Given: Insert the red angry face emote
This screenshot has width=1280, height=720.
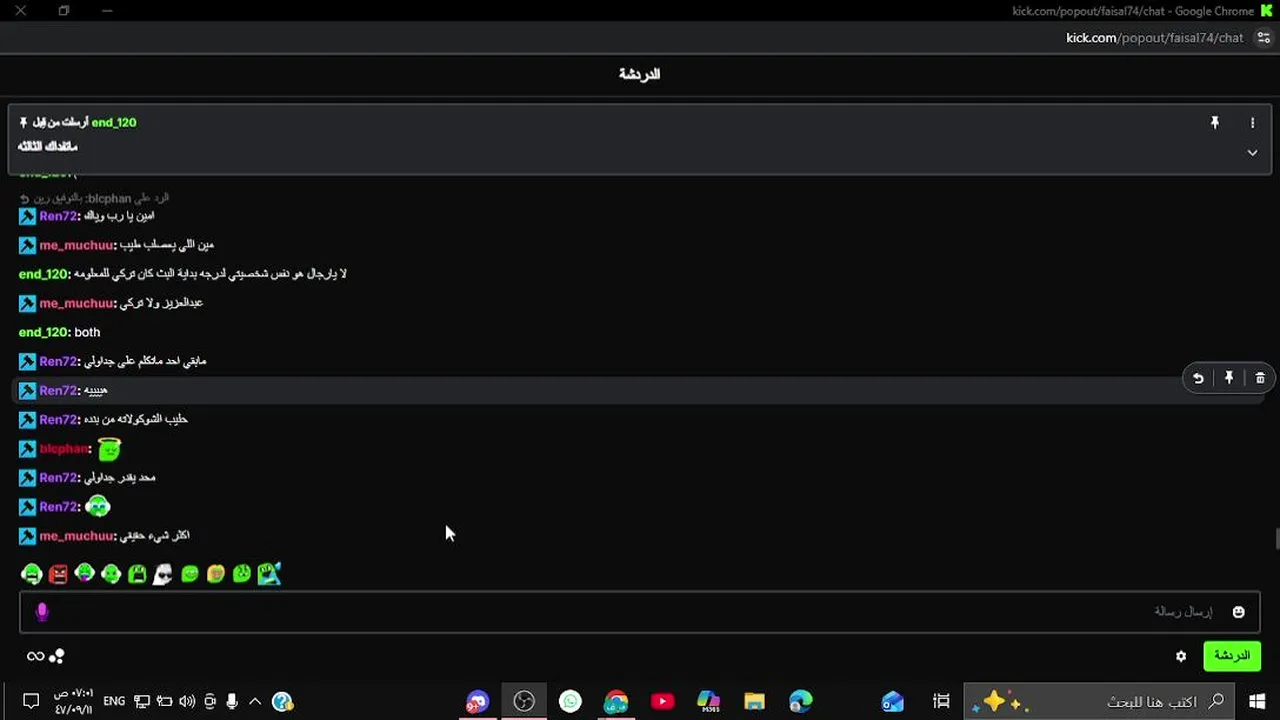Looking at the screenshot, I should click(58, 574).
